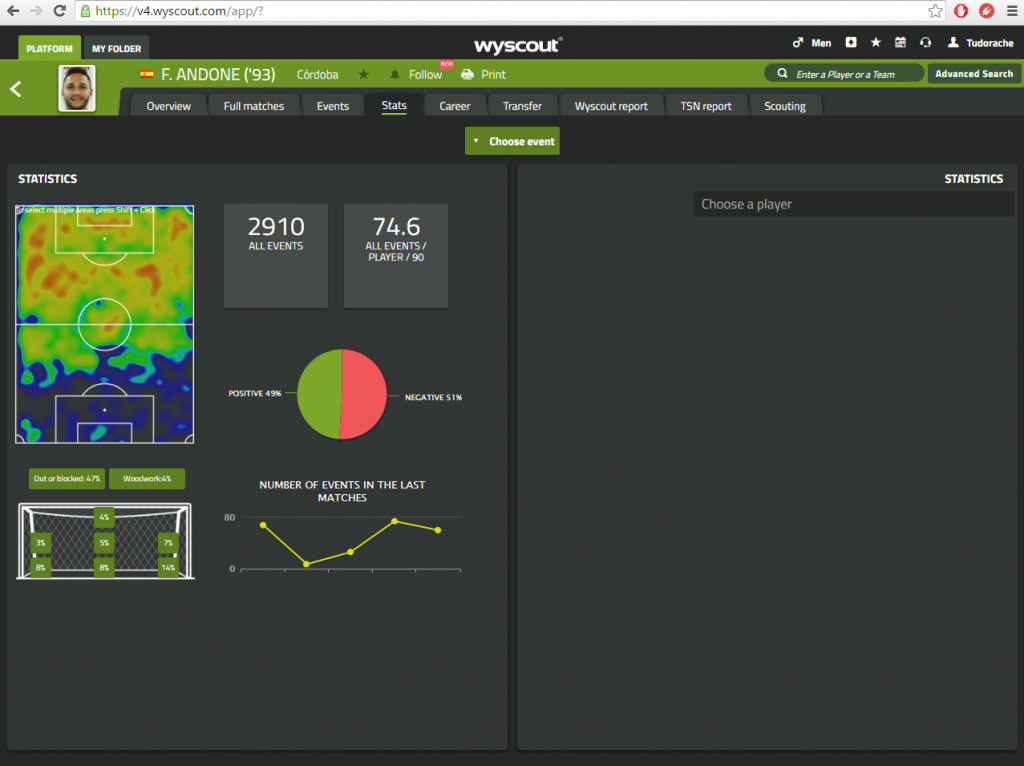
Task: Click browser bookmark star in address bar
Action: pos(935,11)
